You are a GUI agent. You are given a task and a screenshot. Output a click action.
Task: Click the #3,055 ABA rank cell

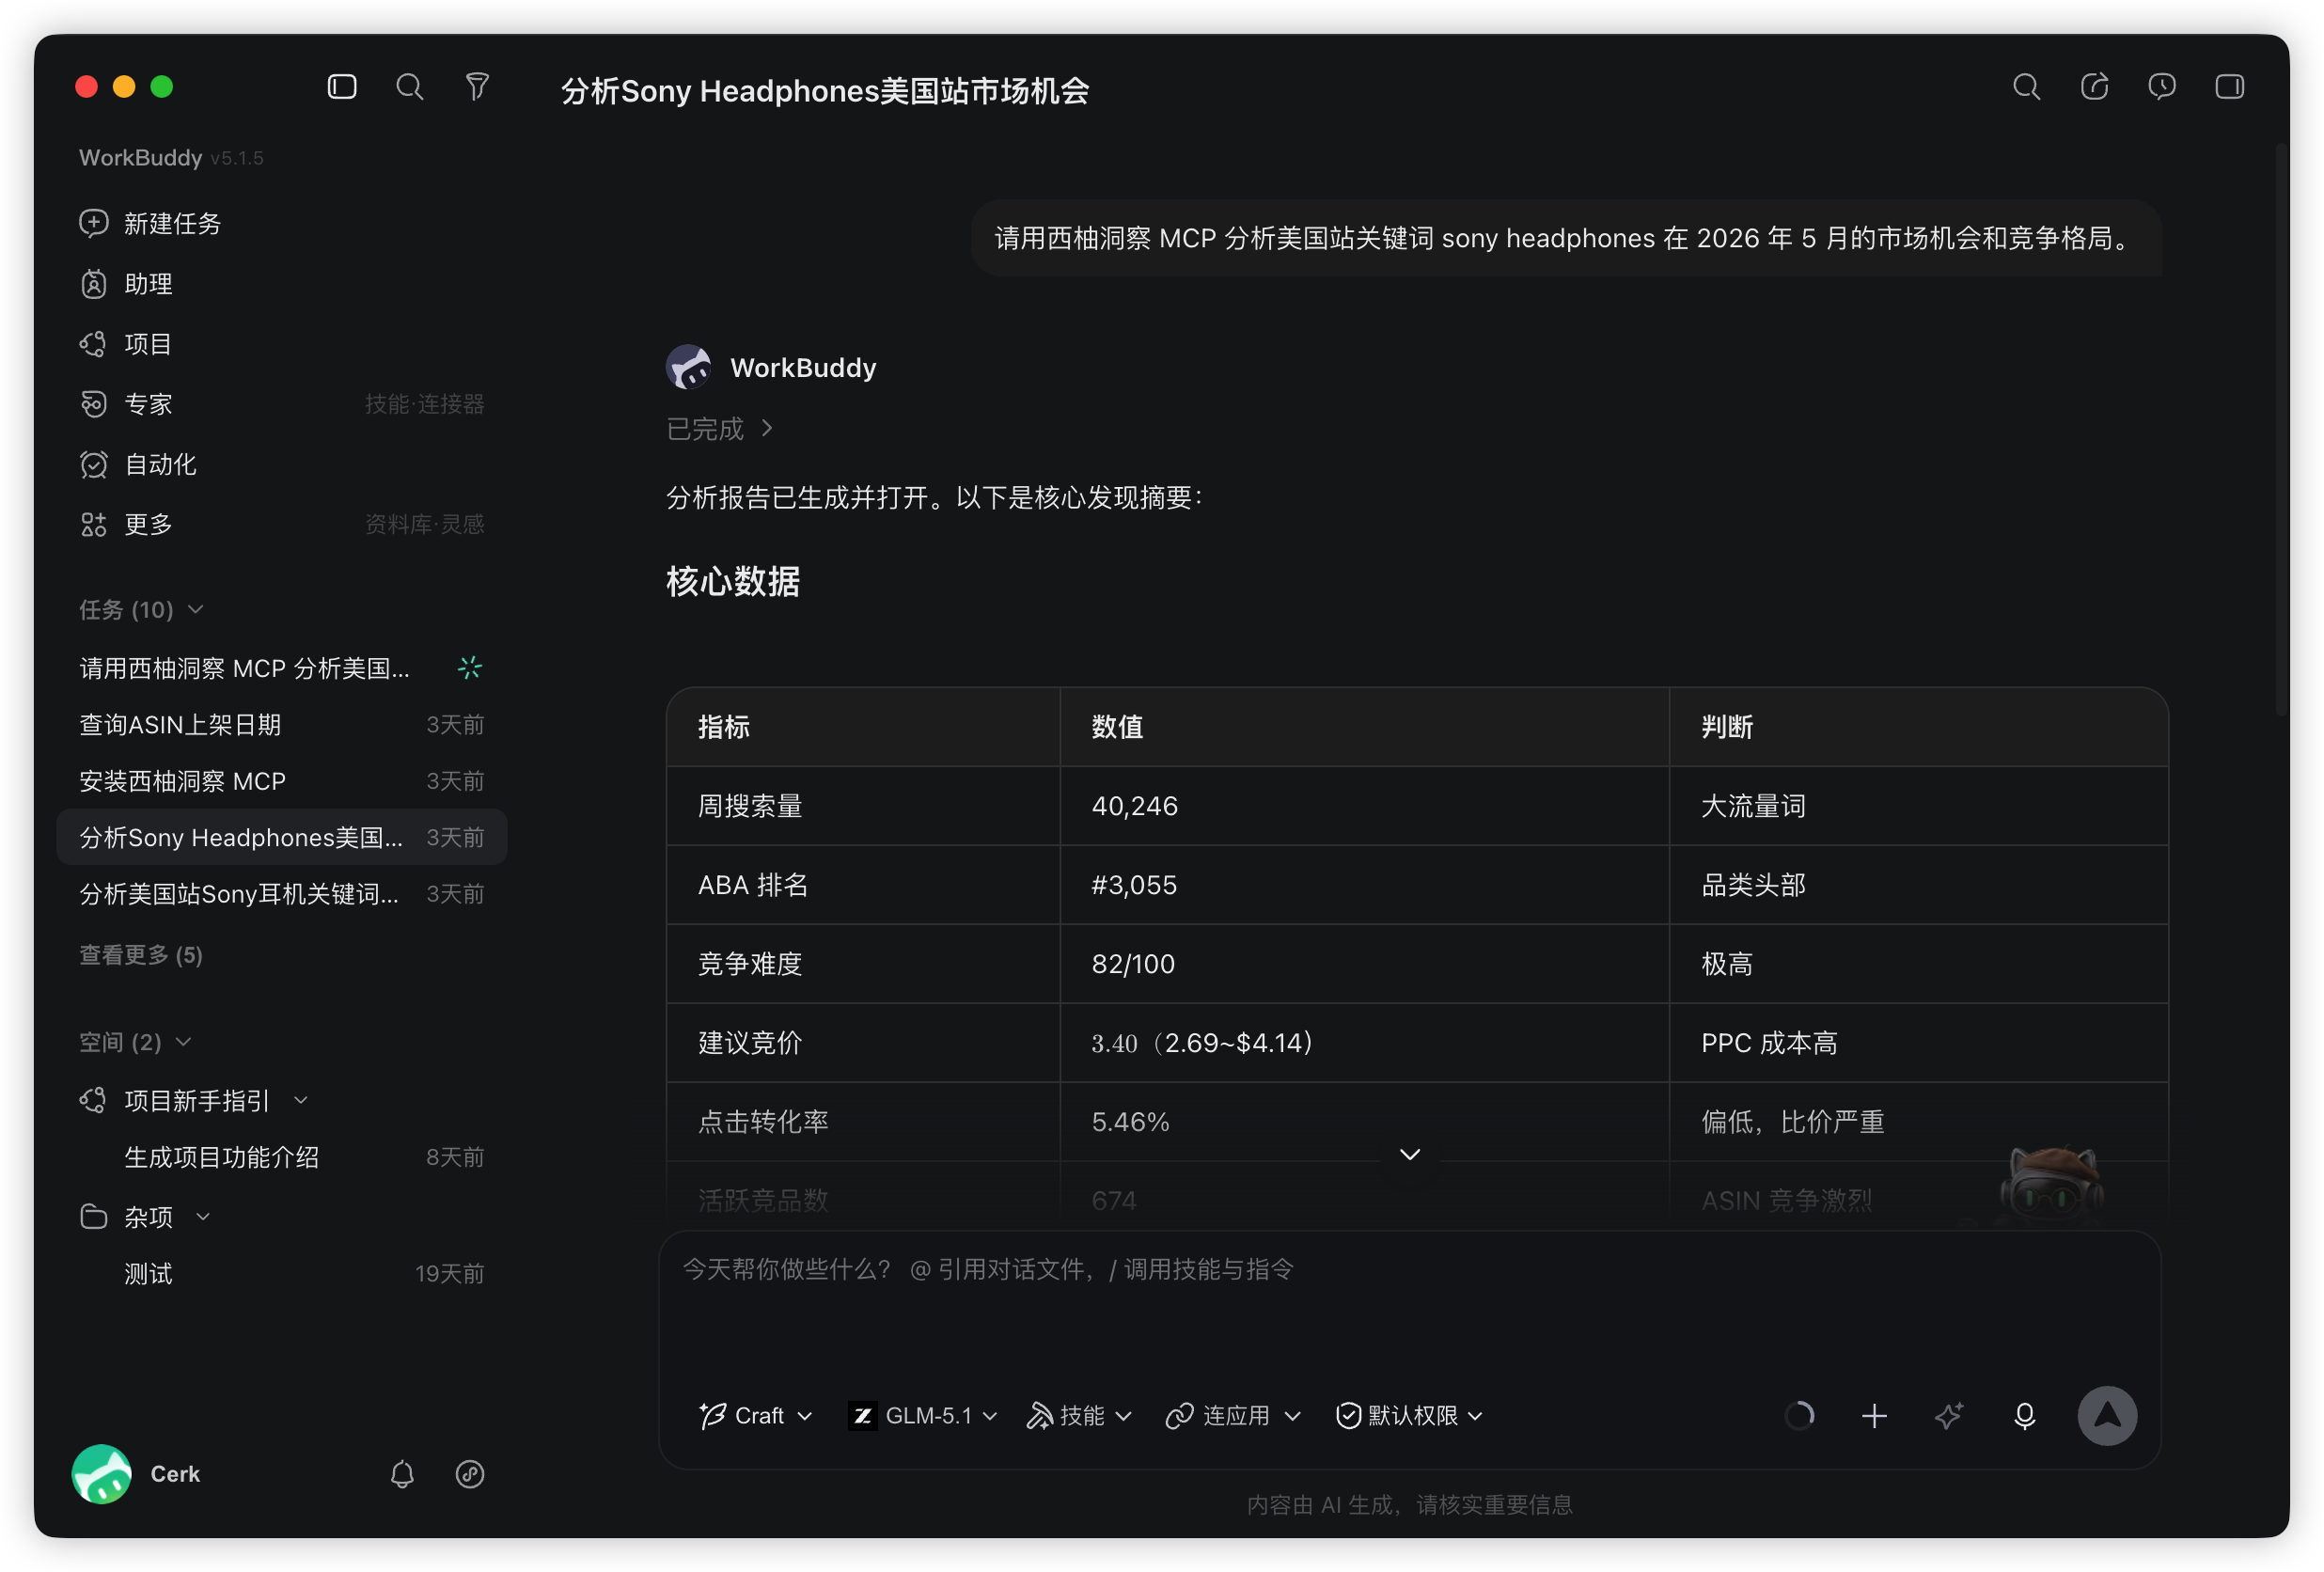click(1364, 885)
